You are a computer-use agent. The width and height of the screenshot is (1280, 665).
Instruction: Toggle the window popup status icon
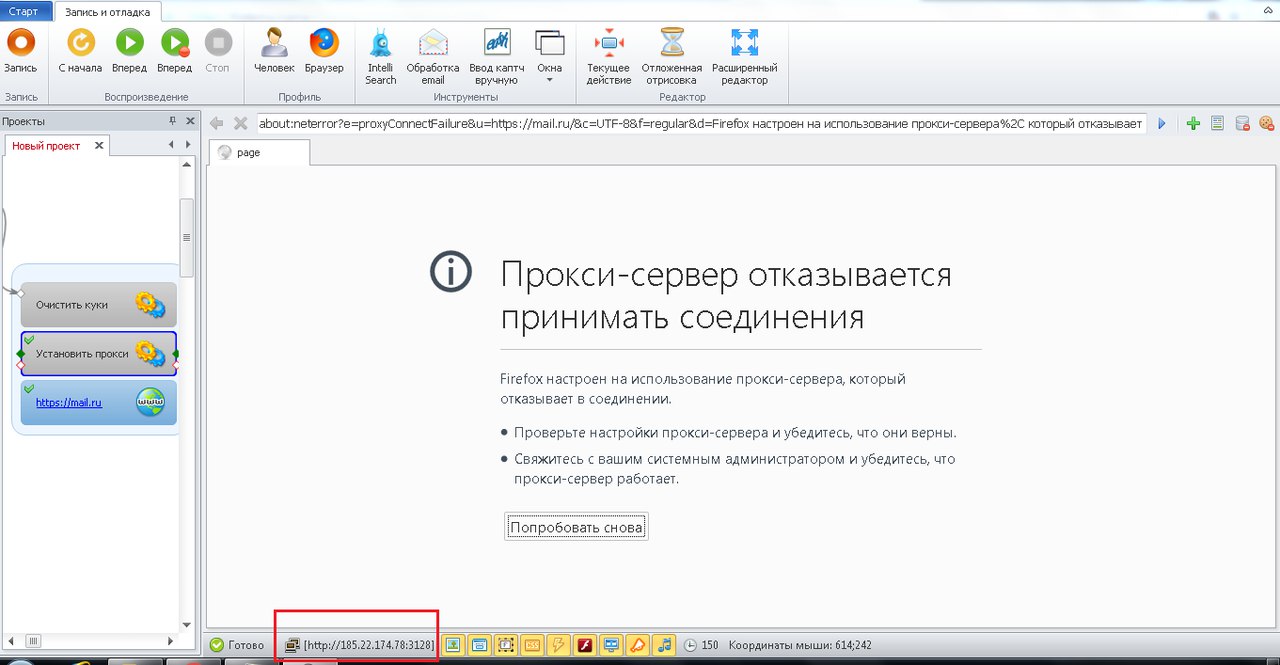[479, 645]
